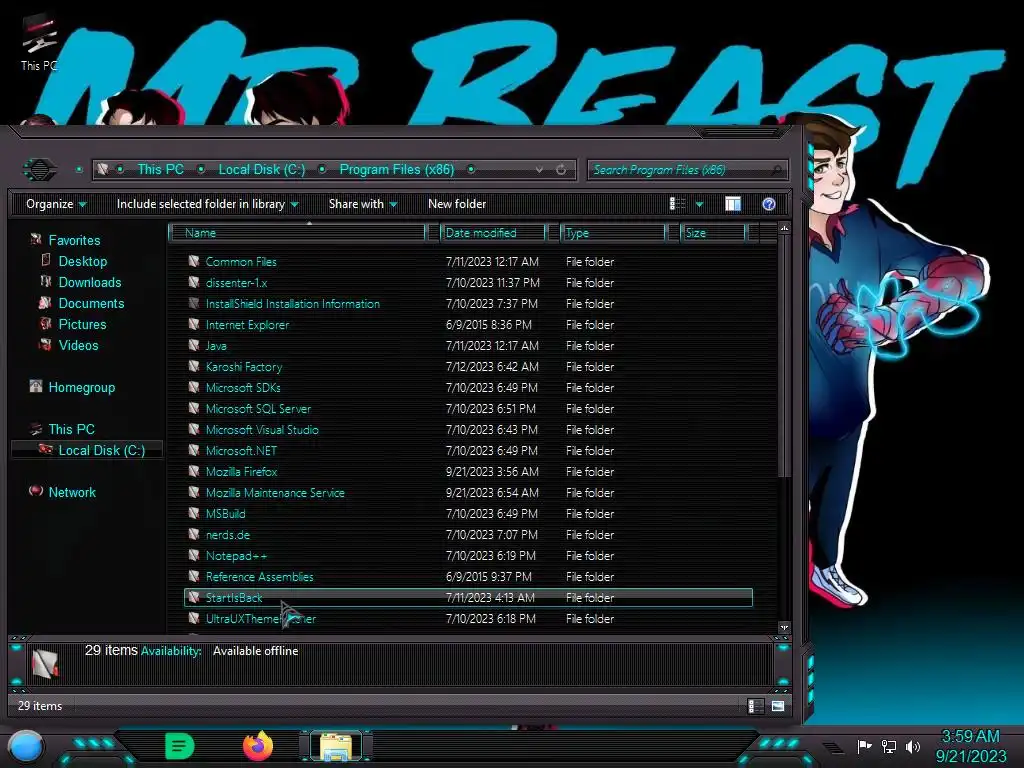Select Favorites in the navigation pane

[74, 240]
